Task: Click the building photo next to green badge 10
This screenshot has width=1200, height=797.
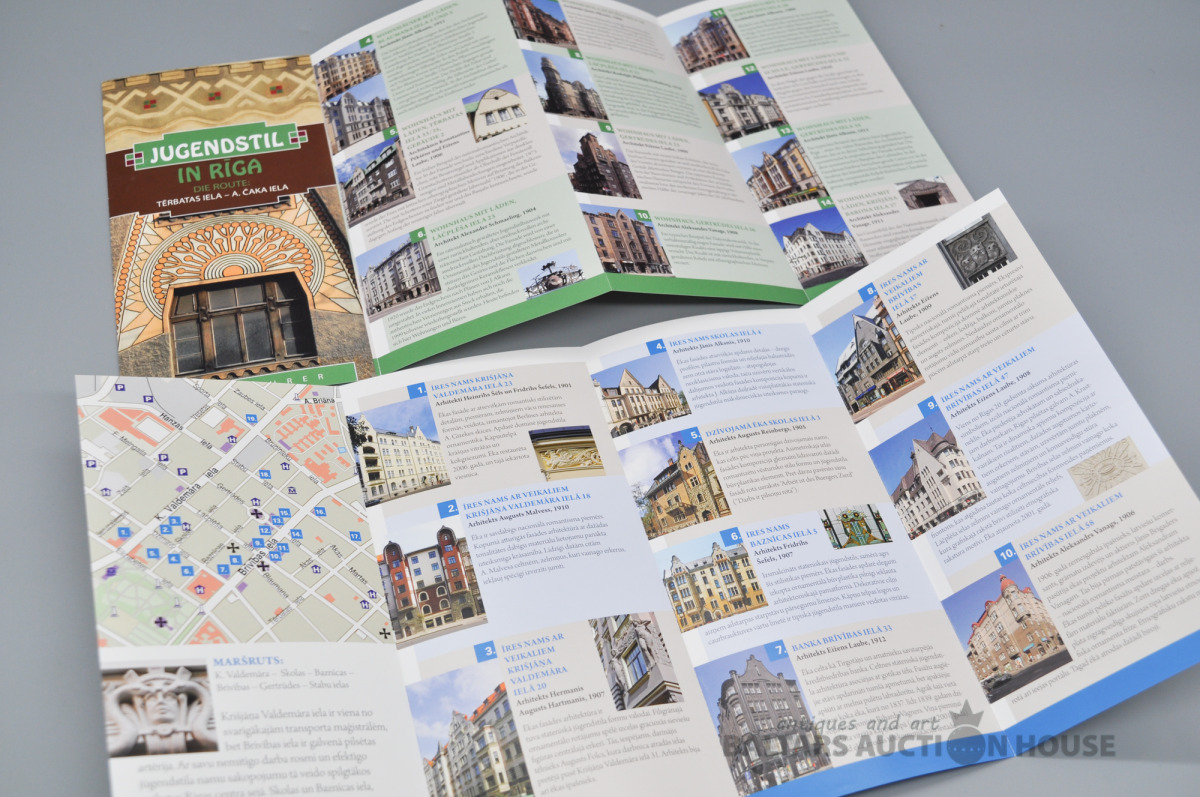Action: pos(625,241)
